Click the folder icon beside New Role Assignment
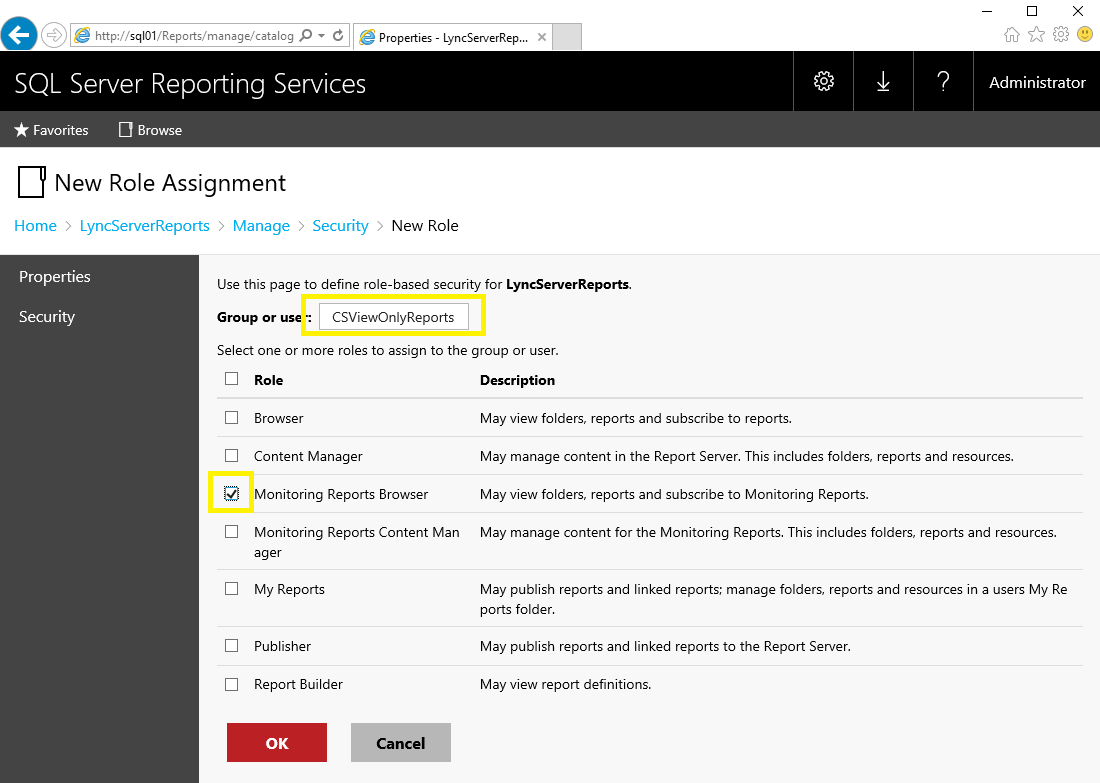This screenshot has width=1100, height=783. pyautogui.click(x=32, y=182)
